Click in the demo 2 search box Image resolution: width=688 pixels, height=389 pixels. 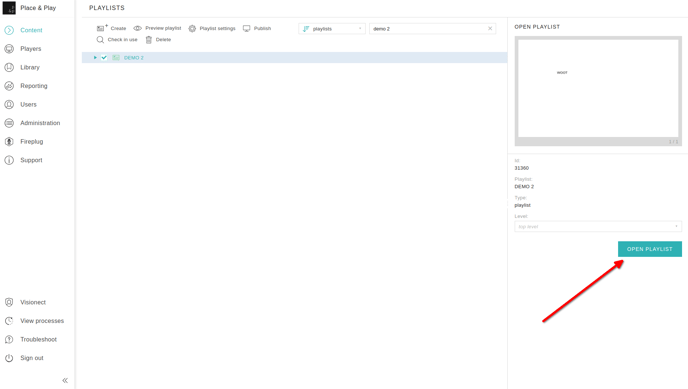[428, 29]
